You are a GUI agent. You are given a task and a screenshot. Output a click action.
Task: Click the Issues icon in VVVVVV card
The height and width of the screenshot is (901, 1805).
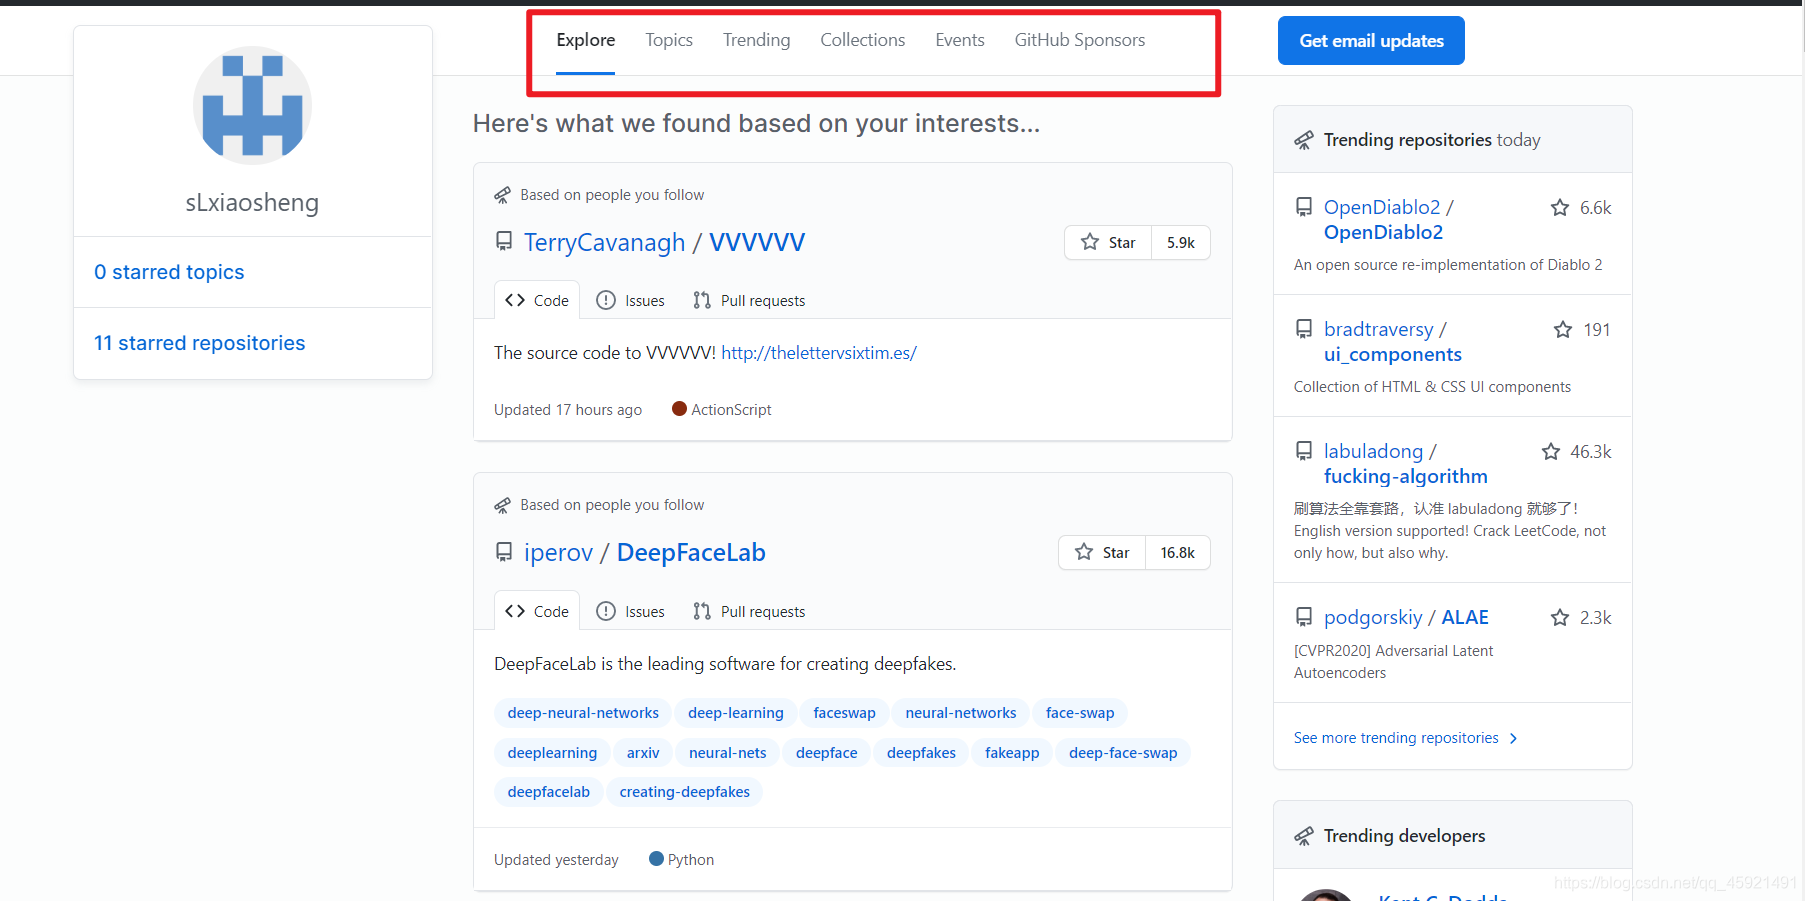click(x=606, y=300)
